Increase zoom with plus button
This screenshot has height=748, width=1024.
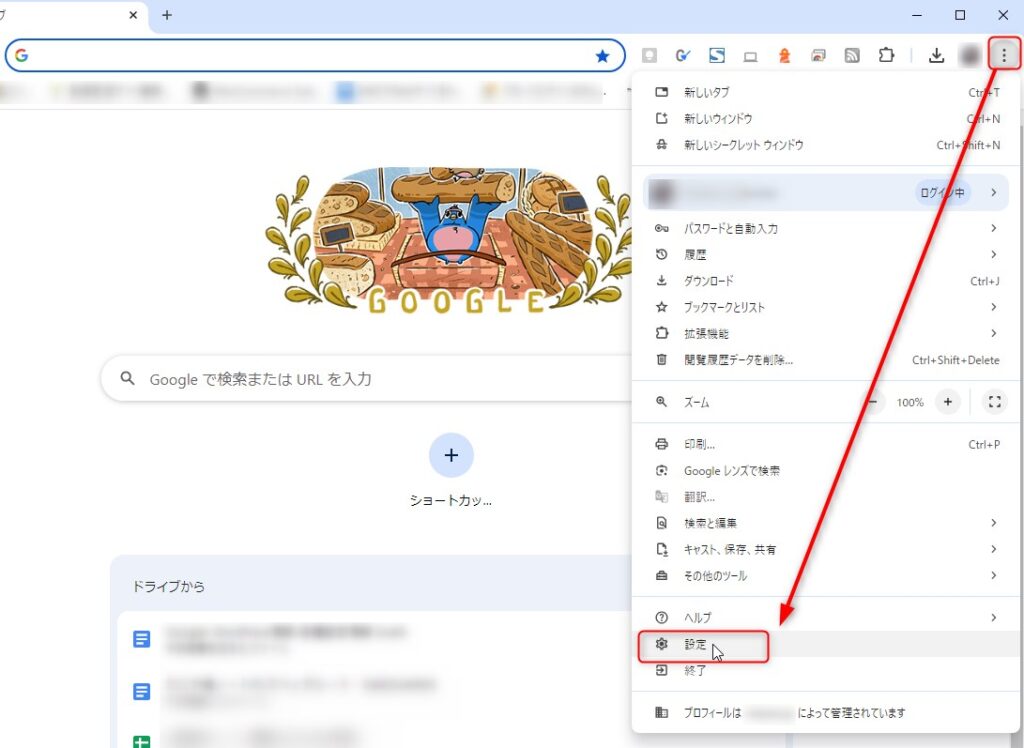click(x=948, y=402)
